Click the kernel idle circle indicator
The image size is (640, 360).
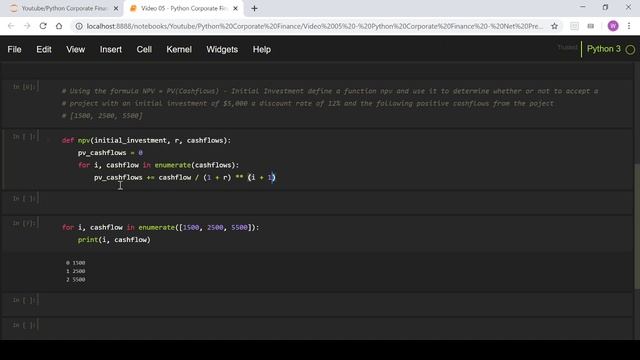pyautogui.click(x=630, y=50)
